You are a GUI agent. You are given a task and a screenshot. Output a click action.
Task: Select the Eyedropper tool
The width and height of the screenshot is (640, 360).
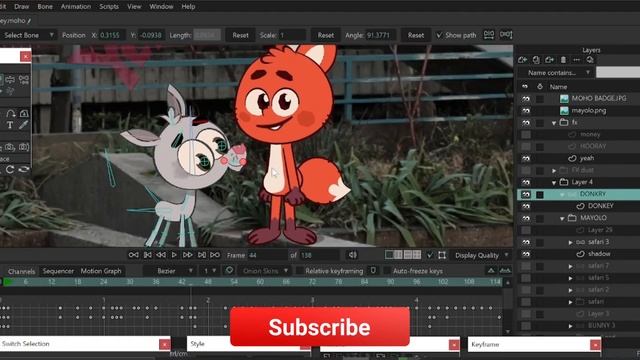(23, 125)
